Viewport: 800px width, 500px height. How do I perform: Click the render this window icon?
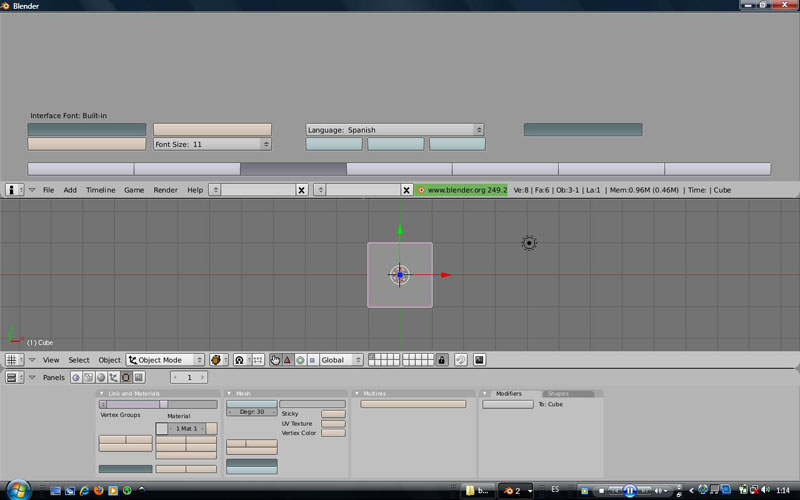479,360
